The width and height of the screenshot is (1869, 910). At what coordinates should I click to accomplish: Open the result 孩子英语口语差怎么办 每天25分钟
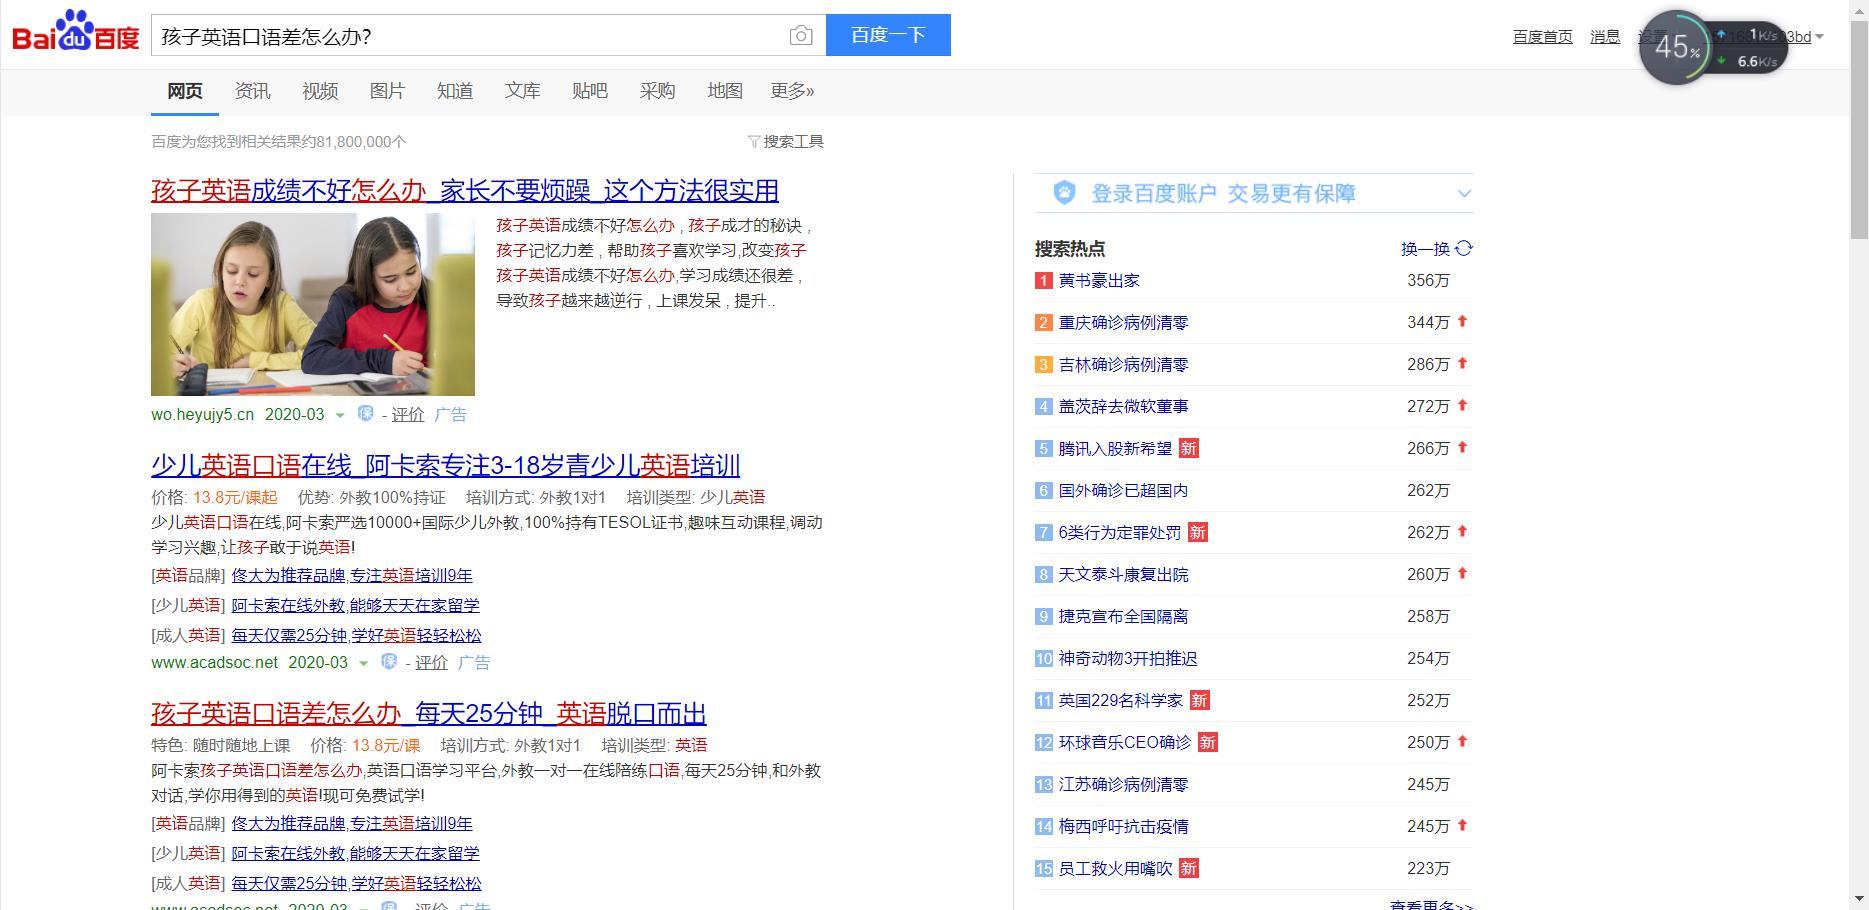(426, 713)
